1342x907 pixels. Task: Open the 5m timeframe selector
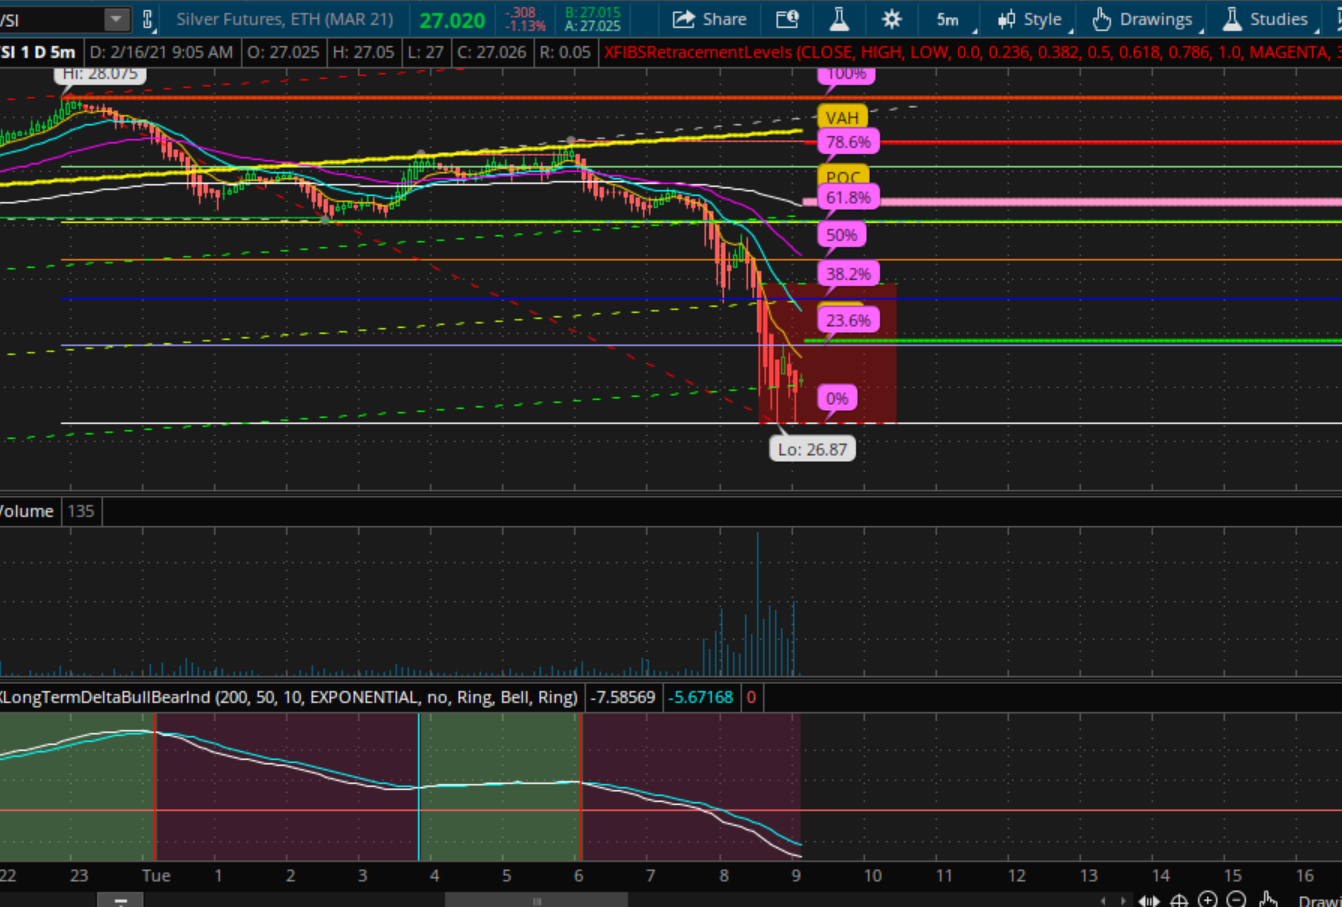pyautogui.click(x=950, y=19)
